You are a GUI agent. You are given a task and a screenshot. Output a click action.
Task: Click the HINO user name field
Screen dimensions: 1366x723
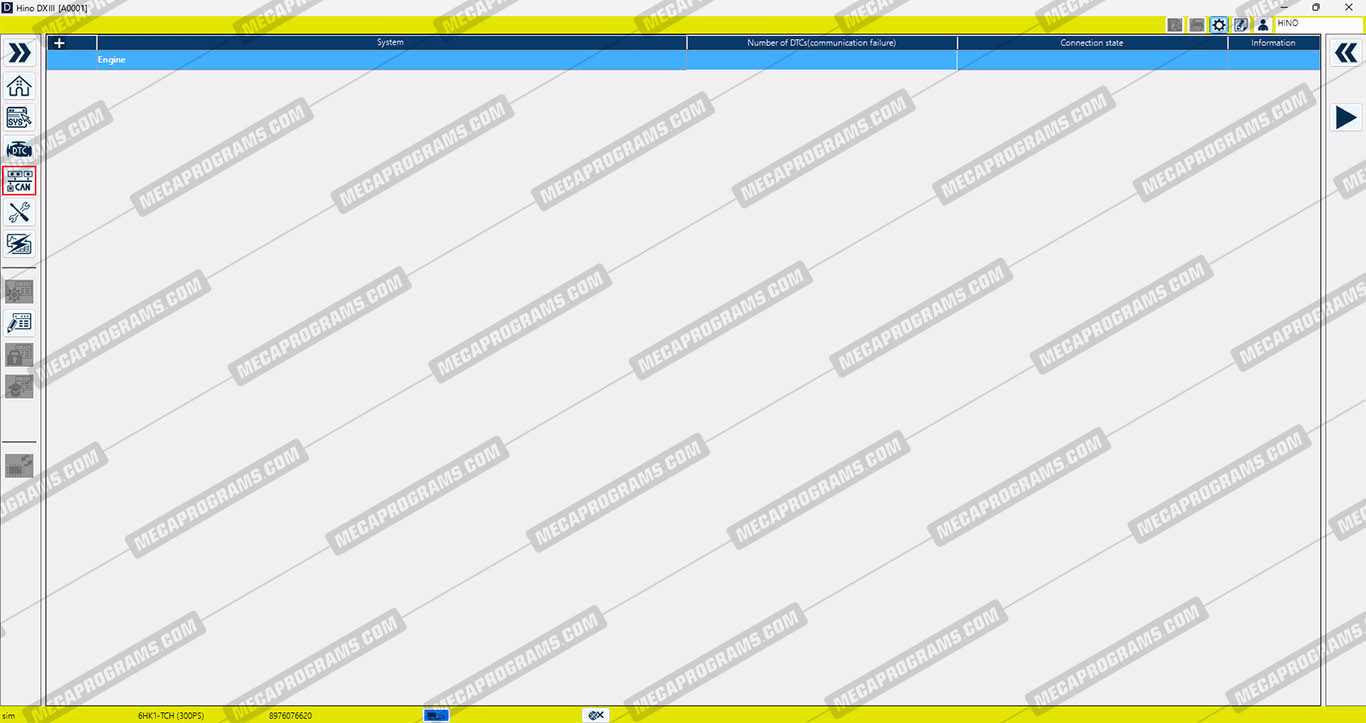(1317, 24)
